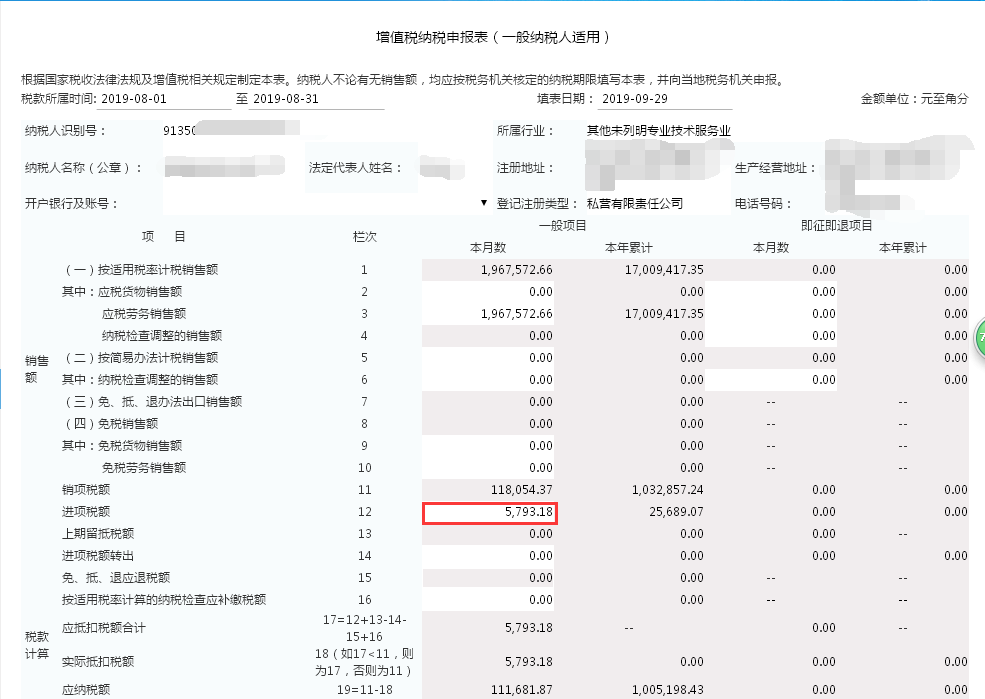This screenshot has width=985, height=699.
Task: Click 按简易办法计税销售额 一般项目 本月数 input
Action: [488, 357]
